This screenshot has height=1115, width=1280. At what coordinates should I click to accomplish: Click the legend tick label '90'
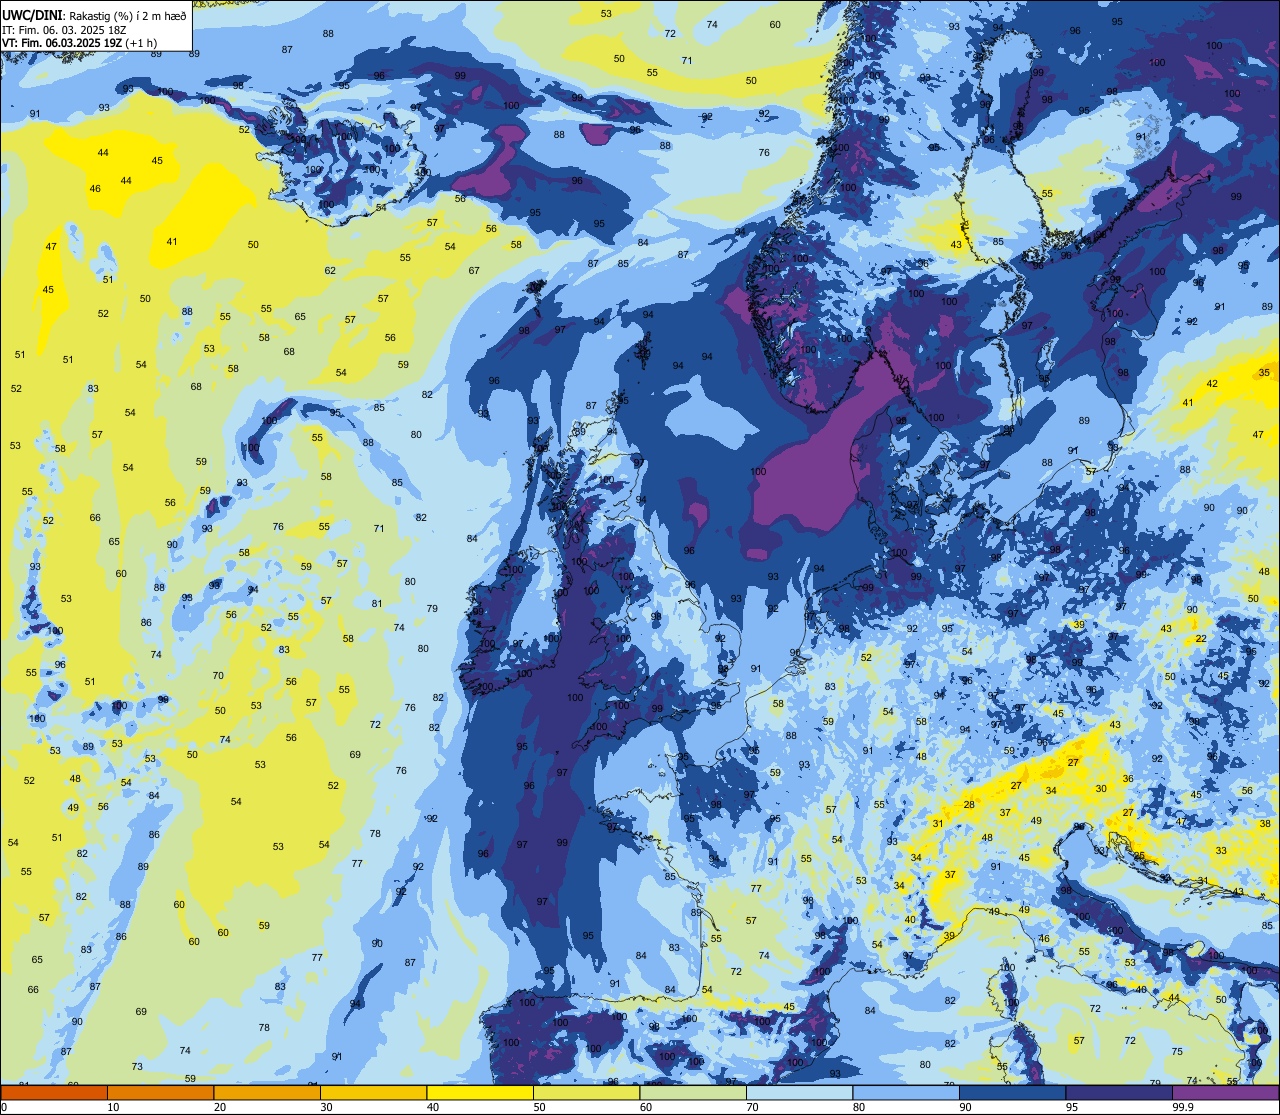tap(965, 1107)
